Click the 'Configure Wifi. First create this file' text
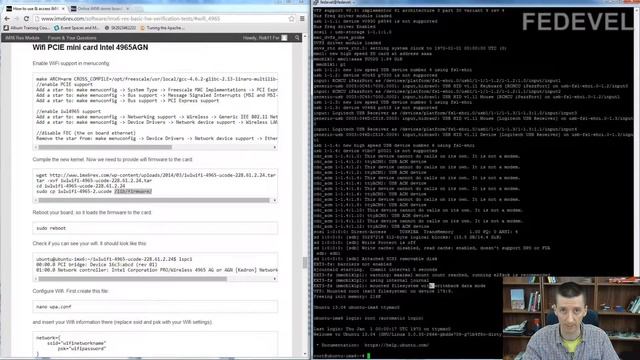640x360 pixels. [71, 291]
